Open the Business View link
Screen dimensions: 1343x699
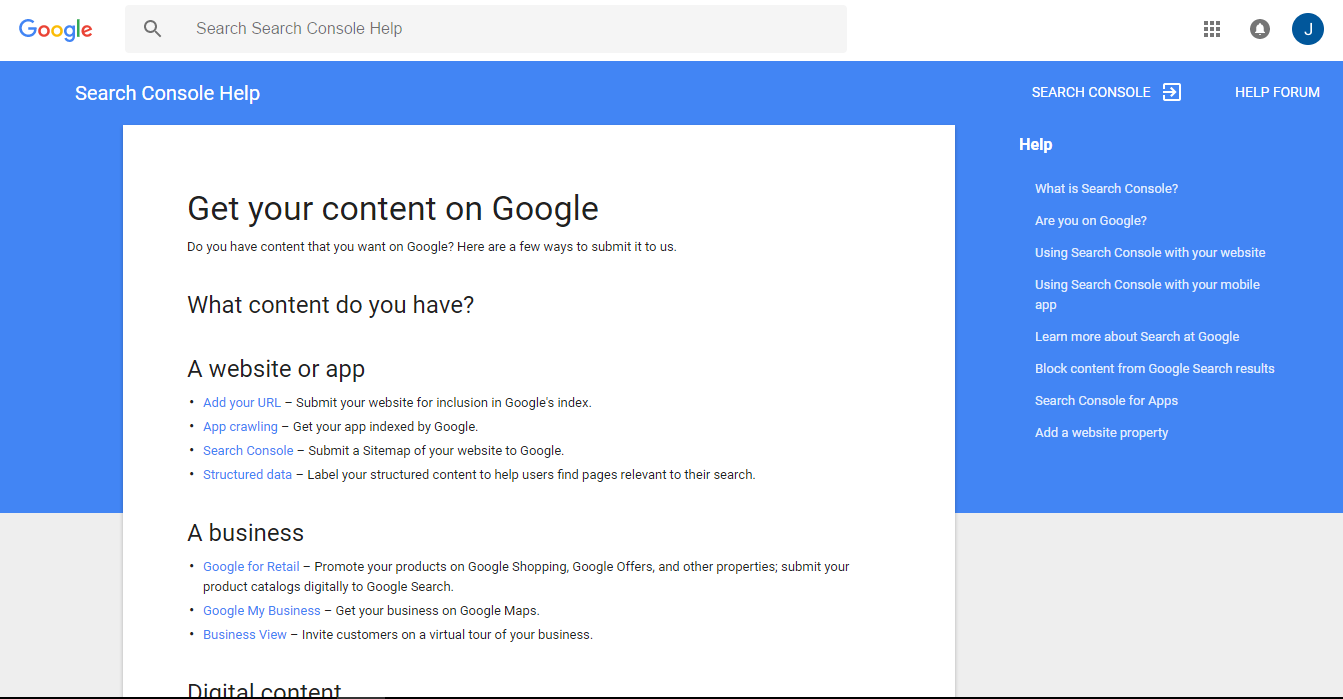click(x=245, y=635)
